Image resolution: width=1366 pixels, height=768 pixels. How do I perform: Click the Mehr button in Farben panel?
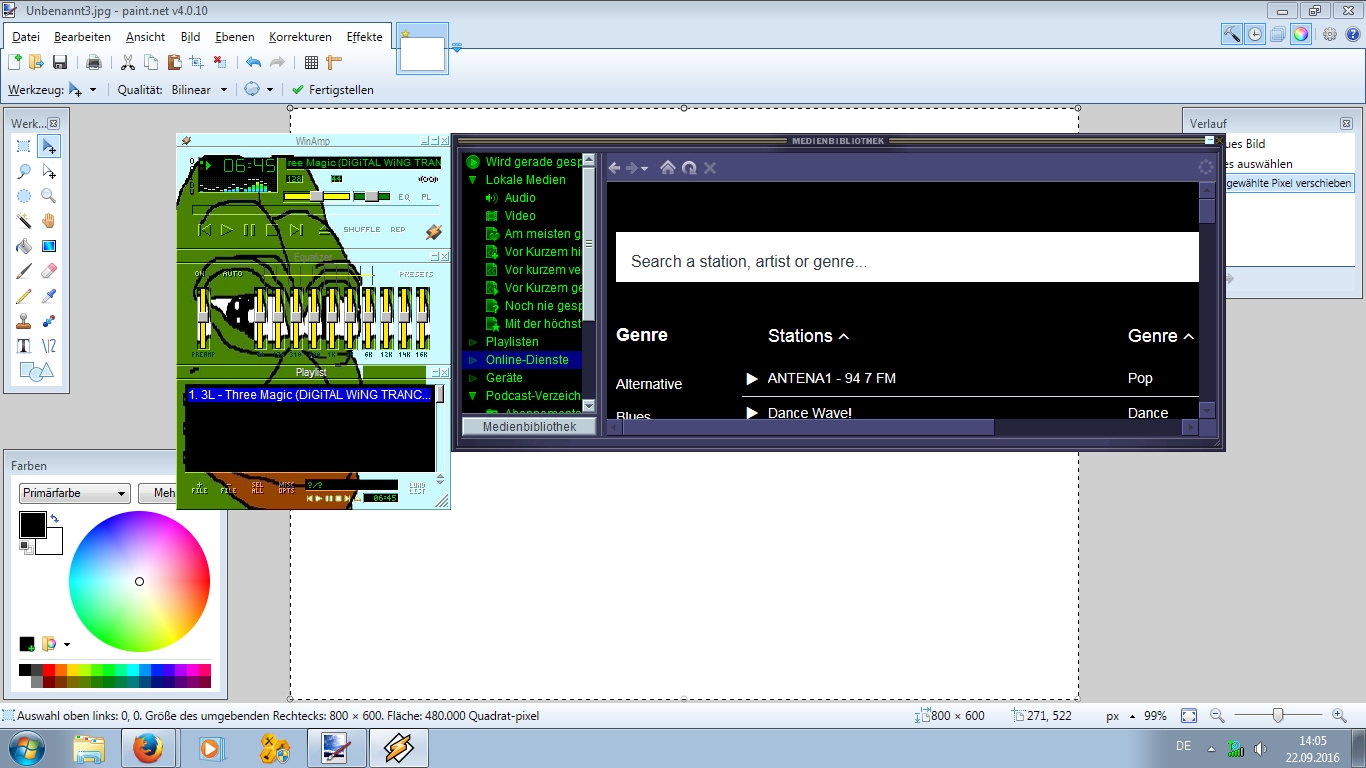(158, 493)
